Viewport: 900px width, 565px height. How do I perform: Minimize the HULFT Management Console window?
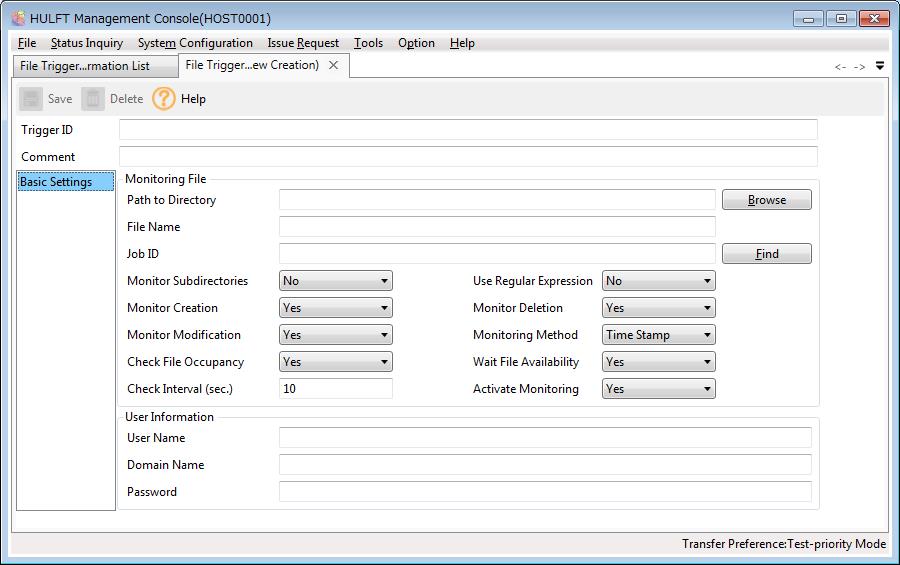point(808,19)
